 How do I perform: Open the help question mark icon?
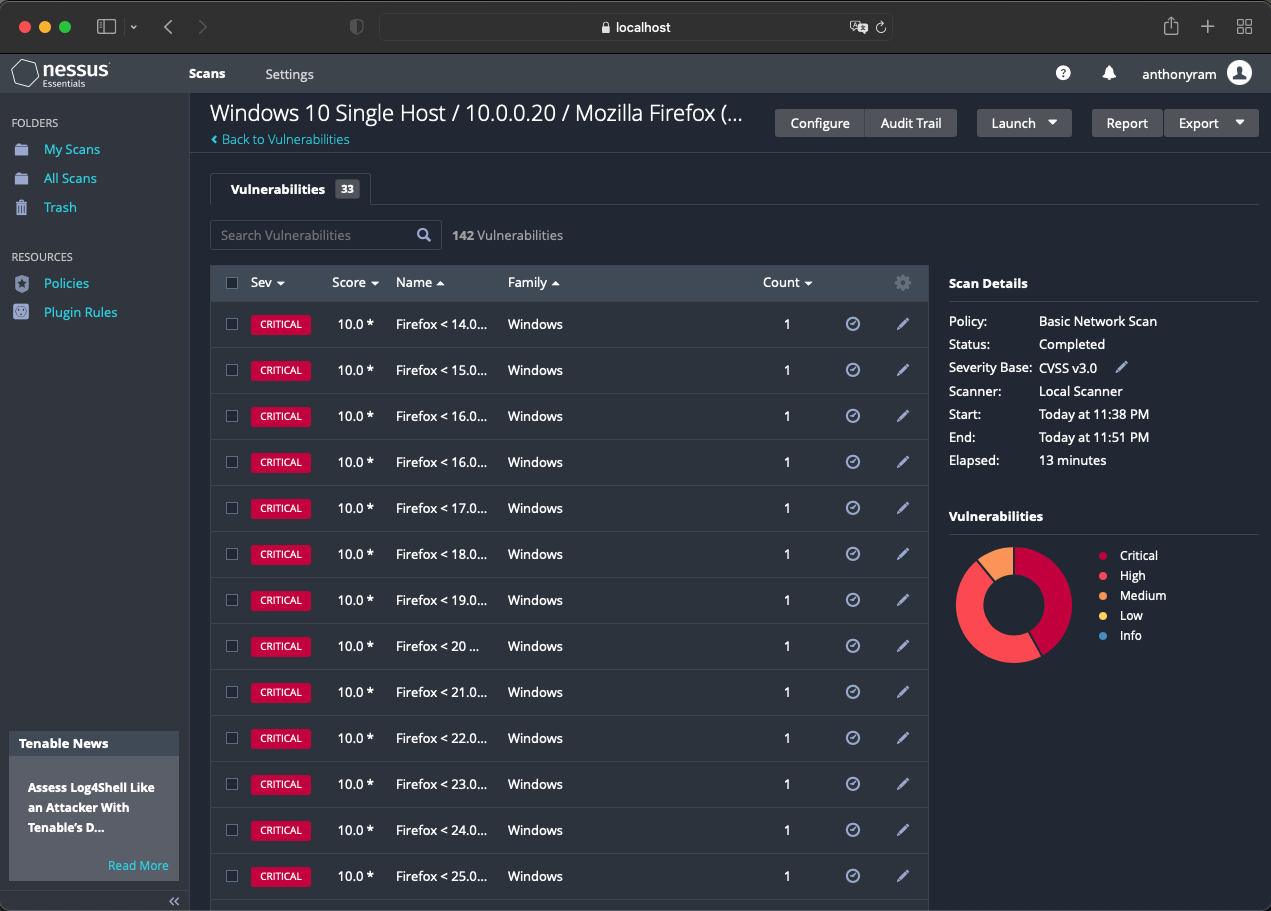1063,73
